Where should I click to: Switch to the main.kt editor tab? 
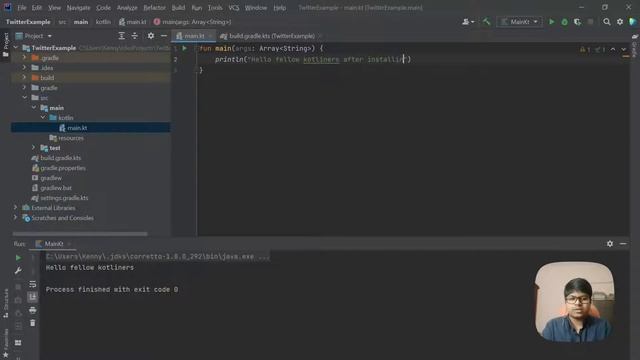click(193, 36)
